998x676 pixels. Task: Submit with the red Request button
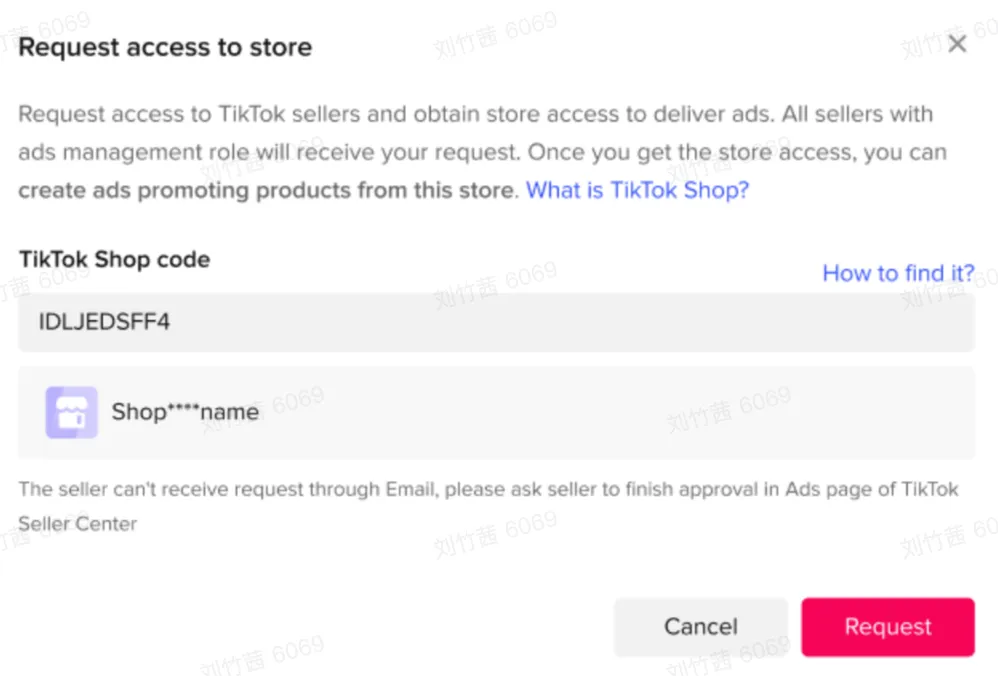[888, 627]
